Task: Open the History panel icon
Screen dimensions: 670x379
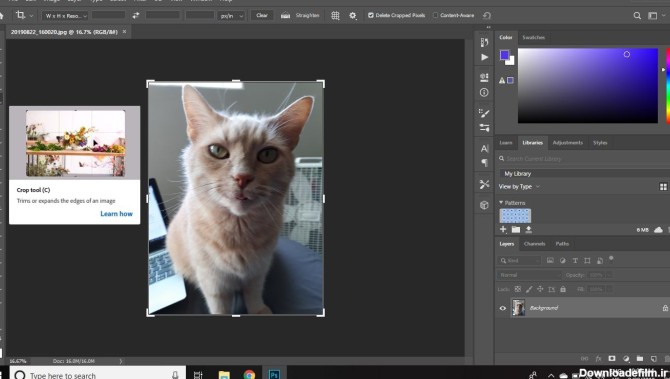Action: 484,42
